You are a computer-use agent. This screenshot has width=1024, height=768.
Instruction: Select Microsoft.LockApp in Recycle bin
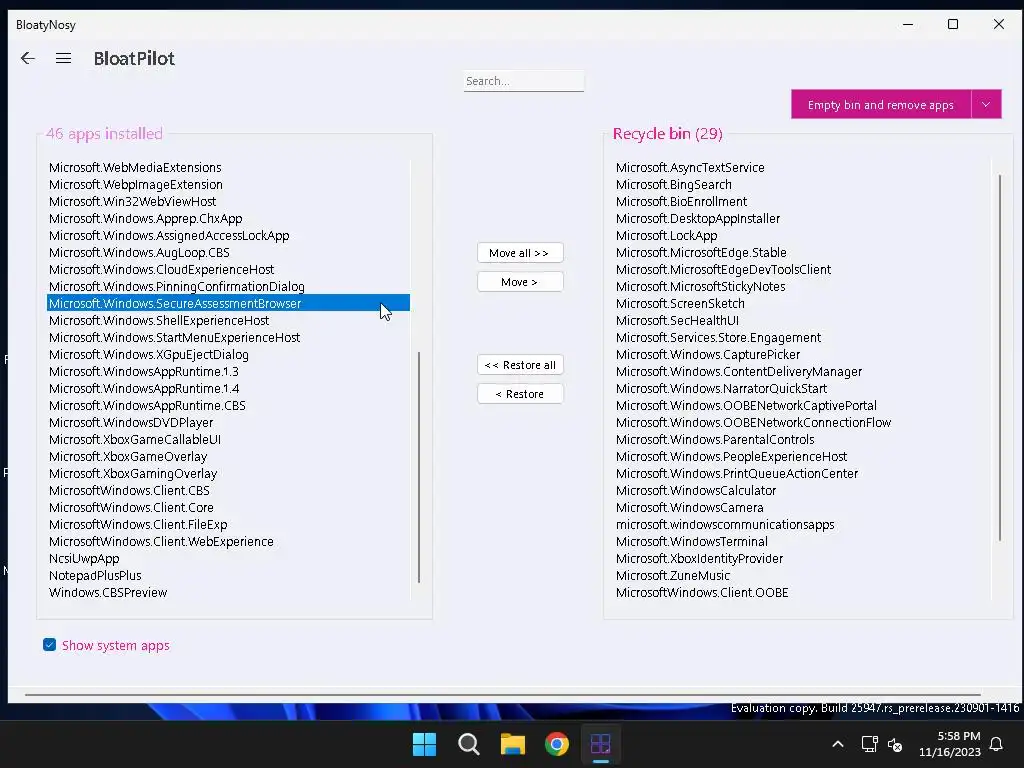[802, 235]
